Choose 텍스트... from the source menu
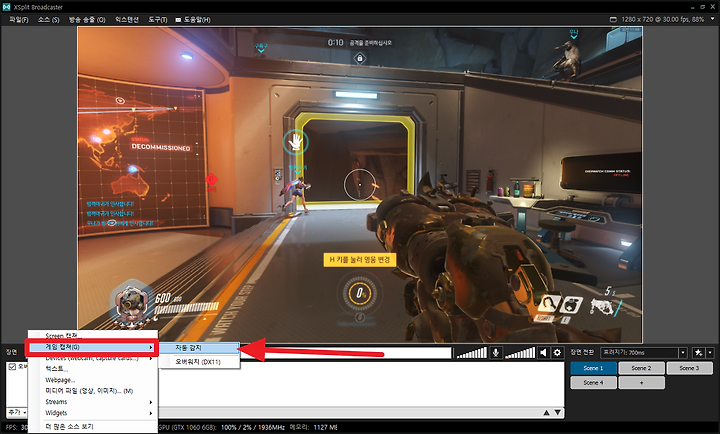The height and width of the screenshot is (434, 720). point(92,369)
